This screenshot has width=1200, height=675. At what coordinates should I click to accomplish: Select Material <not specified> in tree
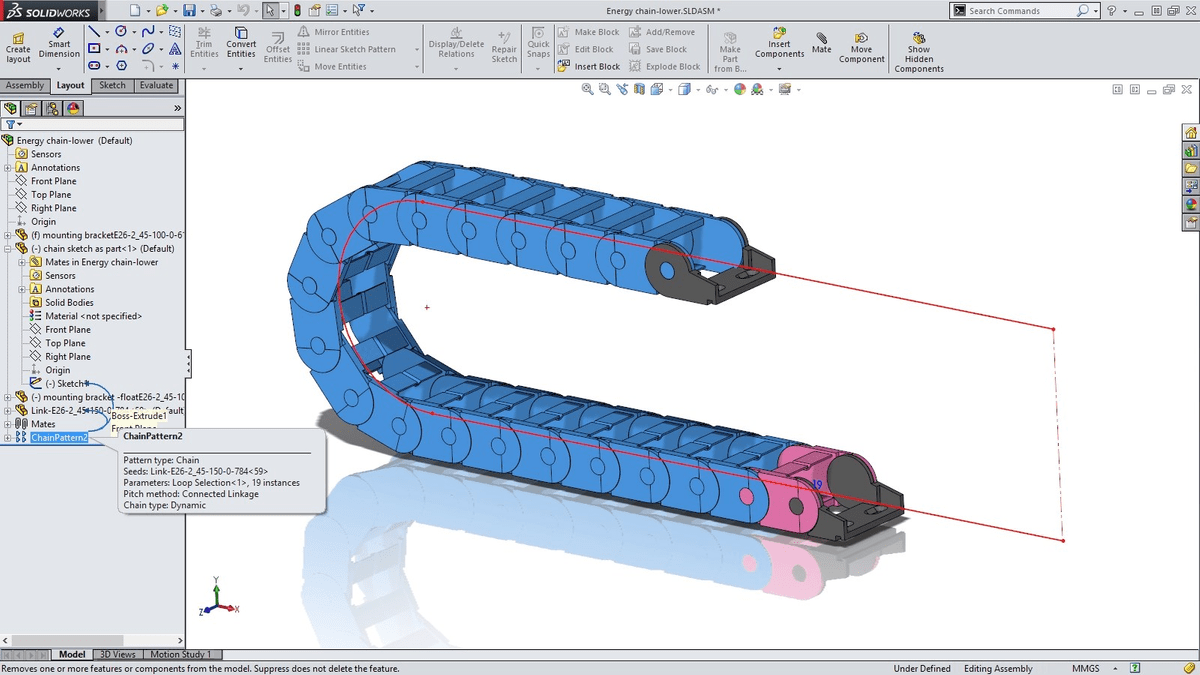click(x=93, y=316)
